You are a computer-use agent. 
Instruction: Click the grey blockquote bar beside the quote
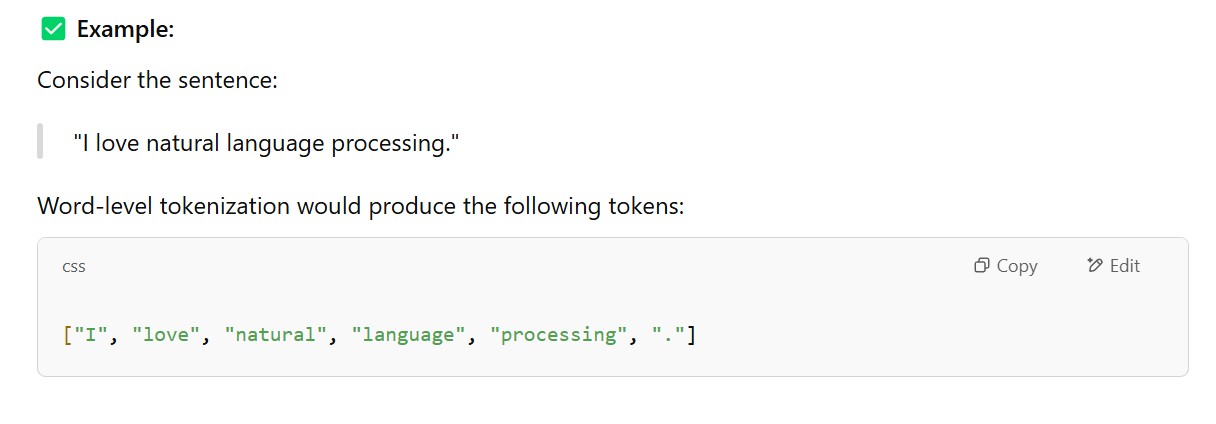point(40,141)
